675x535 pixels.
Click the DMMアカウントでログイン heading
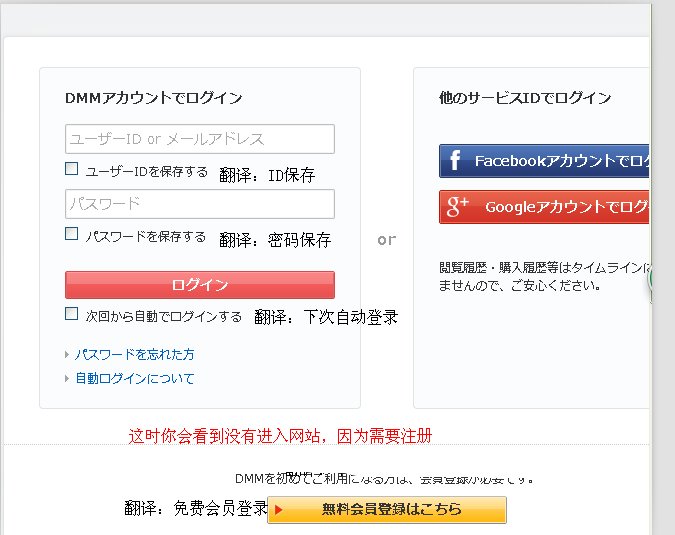point(153,98)
